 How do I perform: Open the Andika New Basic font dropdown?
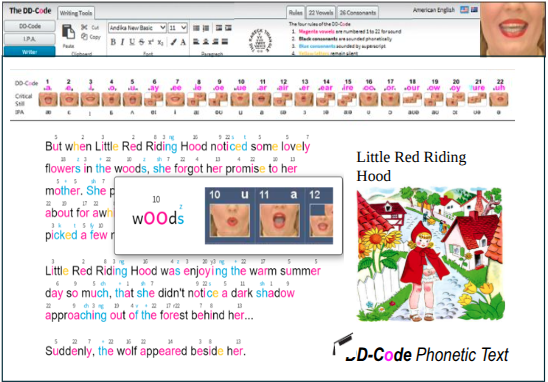point(137,28)
